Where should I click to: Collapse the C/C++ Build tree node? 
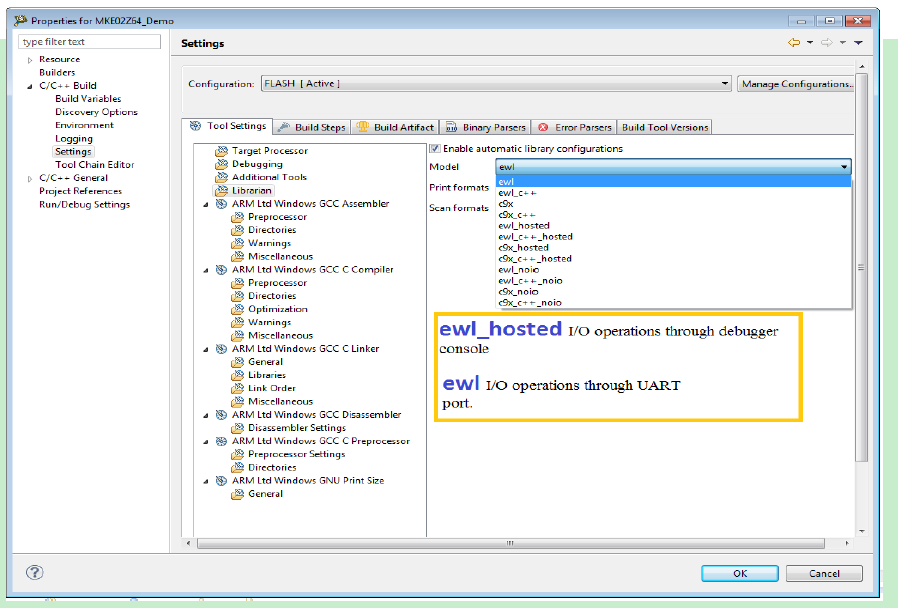[30, 86]
